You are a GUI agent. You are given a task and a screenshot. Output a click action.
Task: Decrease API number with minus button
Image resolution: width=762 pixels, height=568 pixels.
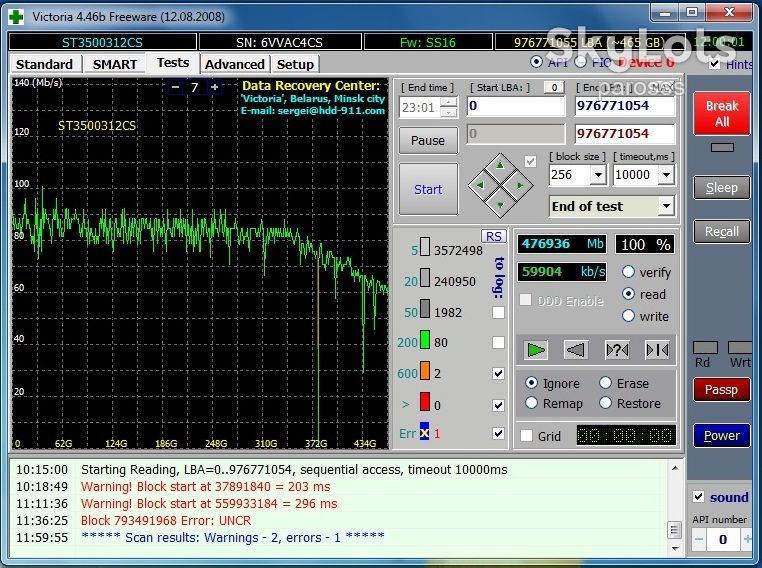tap(698, 539)
